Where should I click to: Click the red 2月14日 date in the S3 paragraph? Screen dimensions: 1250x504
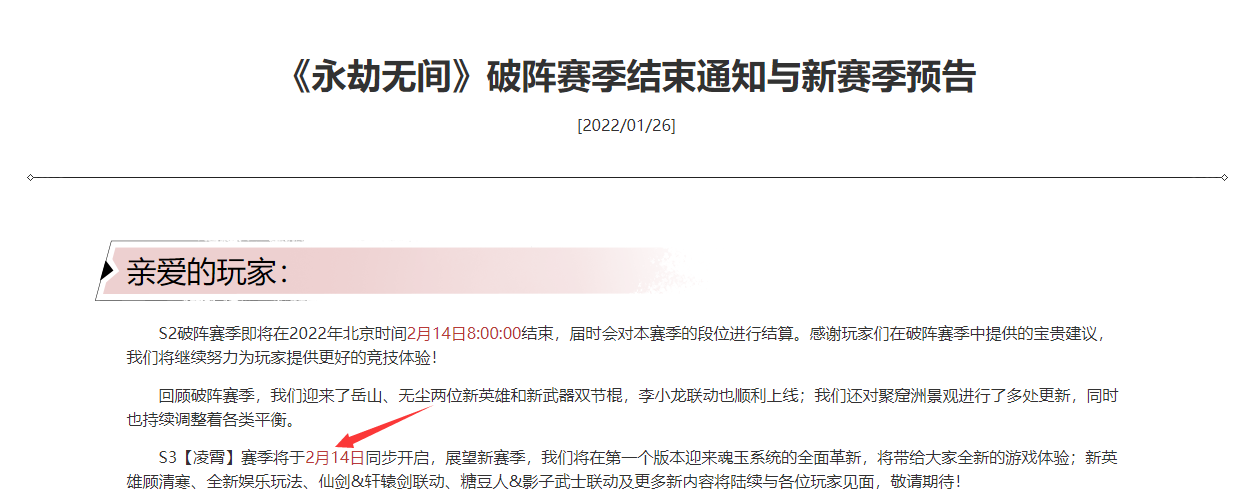click(334, 458)
